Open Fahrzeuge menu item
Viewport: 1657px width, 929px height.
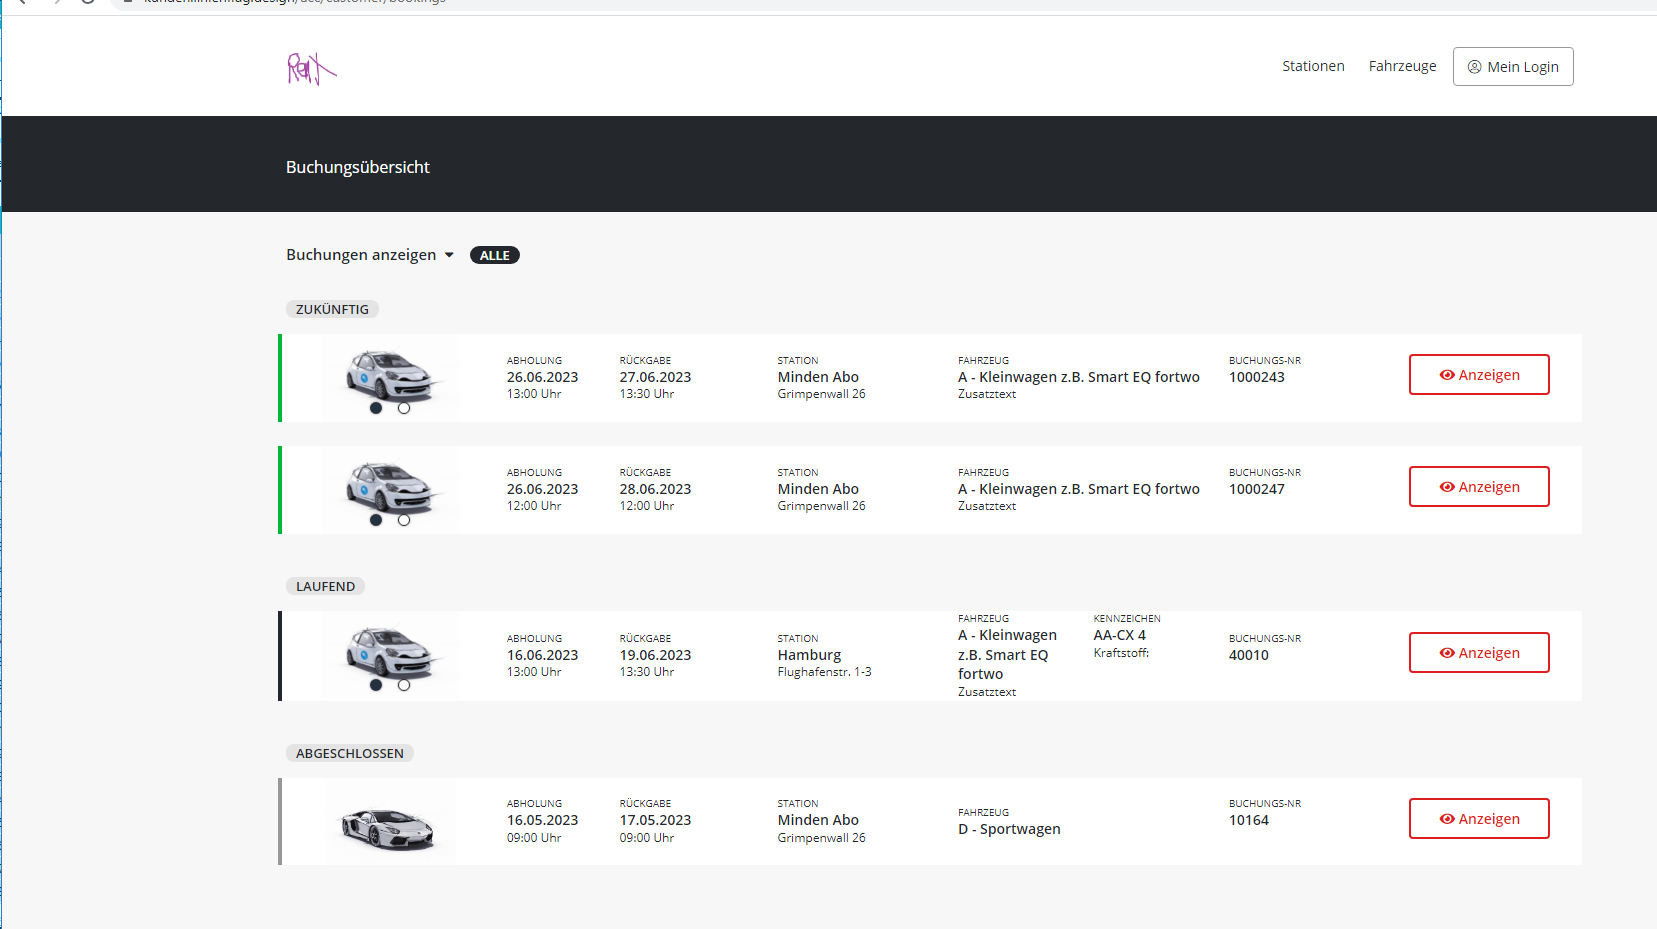click(x=1402, y=66)
